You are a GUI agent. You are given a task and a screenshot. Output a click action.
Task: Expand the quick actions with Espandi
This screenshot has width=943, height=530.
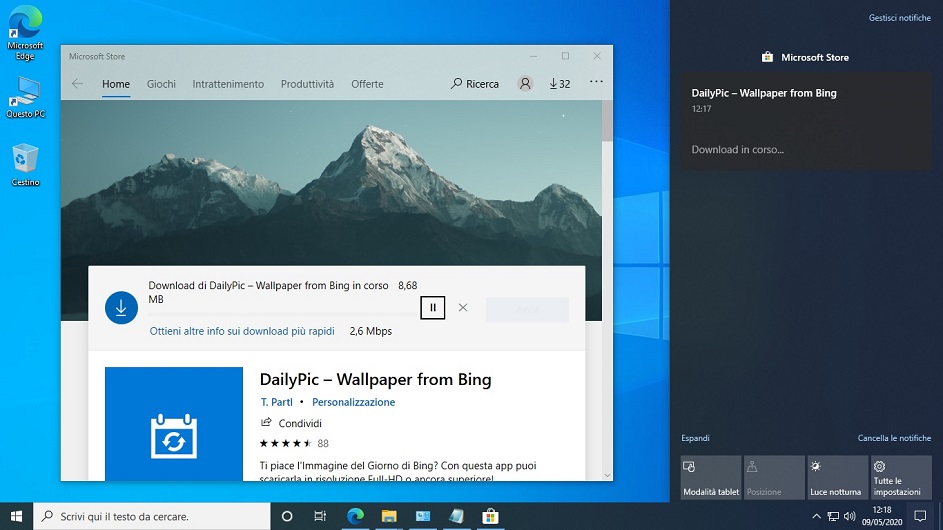(x=695, y=438)
